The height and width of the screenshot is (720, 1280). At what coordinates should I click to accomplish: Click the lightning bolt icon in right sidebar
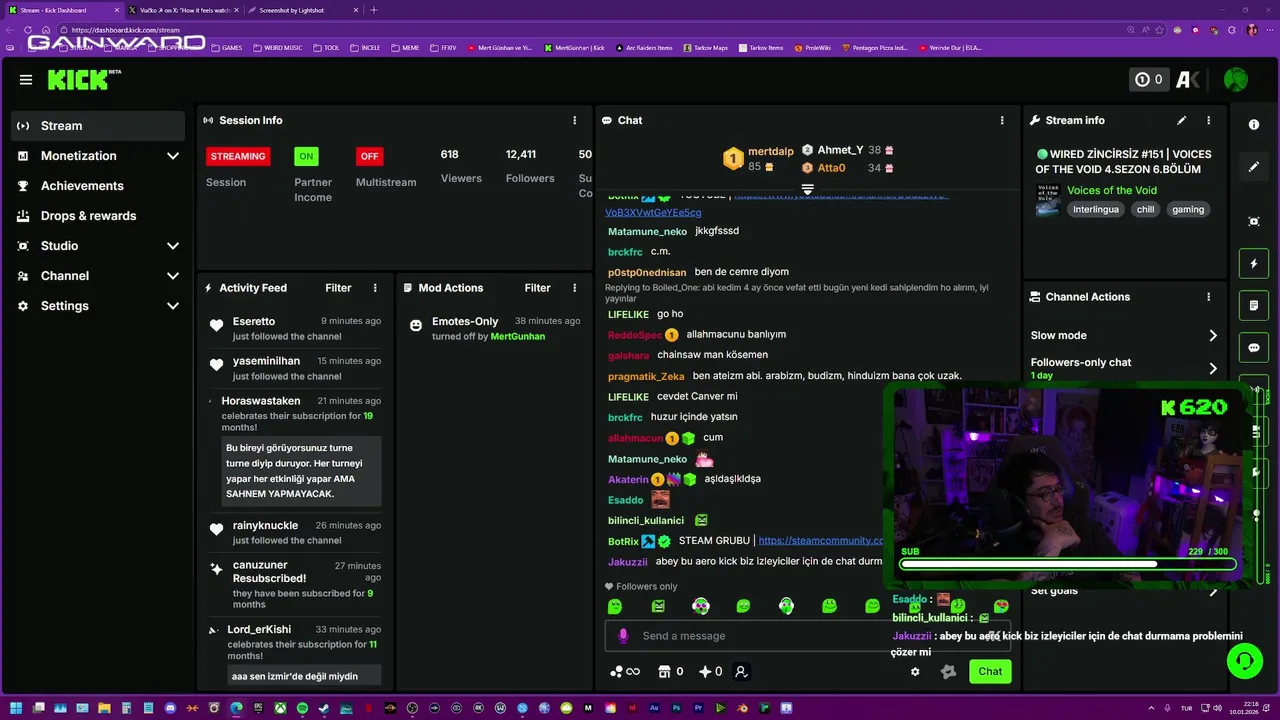point(1254,264)
